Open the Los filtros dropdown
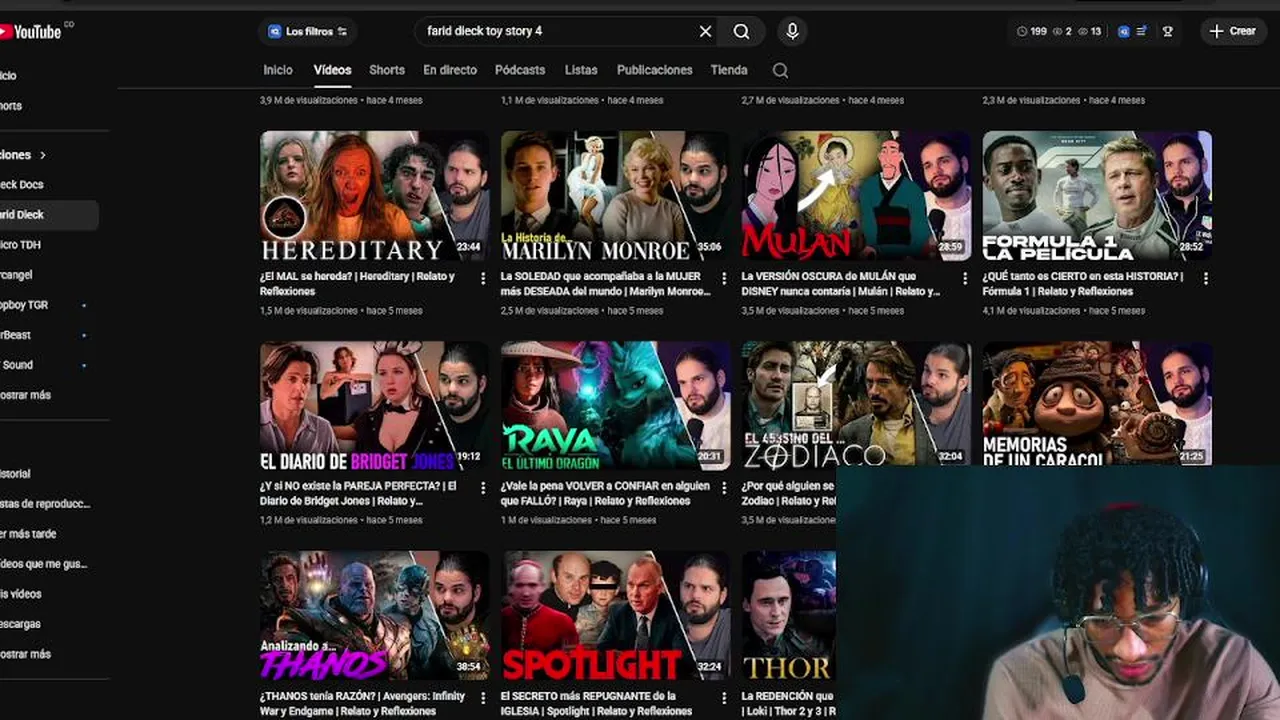Screen dimensions: 1280x720 pos(307,31)
